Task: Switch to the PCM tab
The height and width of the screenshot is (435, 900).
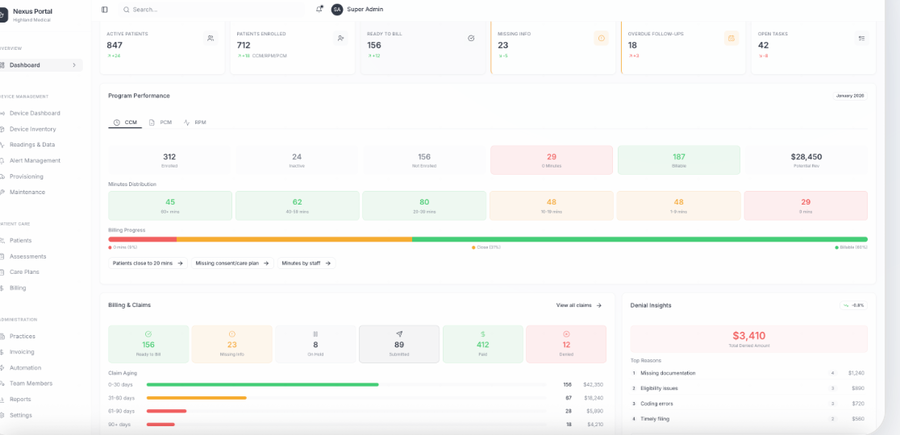Action: [x=161, y=122]
